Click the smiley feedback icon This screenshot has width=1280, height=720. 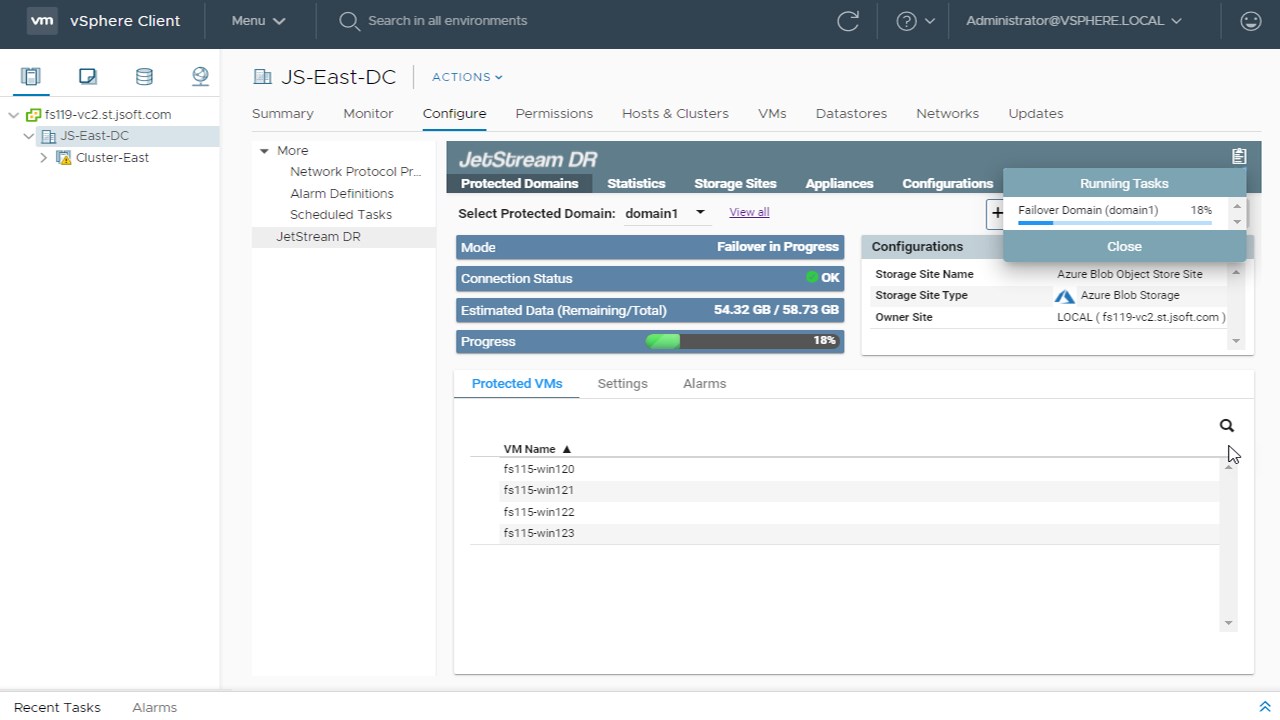(1250, 21)
